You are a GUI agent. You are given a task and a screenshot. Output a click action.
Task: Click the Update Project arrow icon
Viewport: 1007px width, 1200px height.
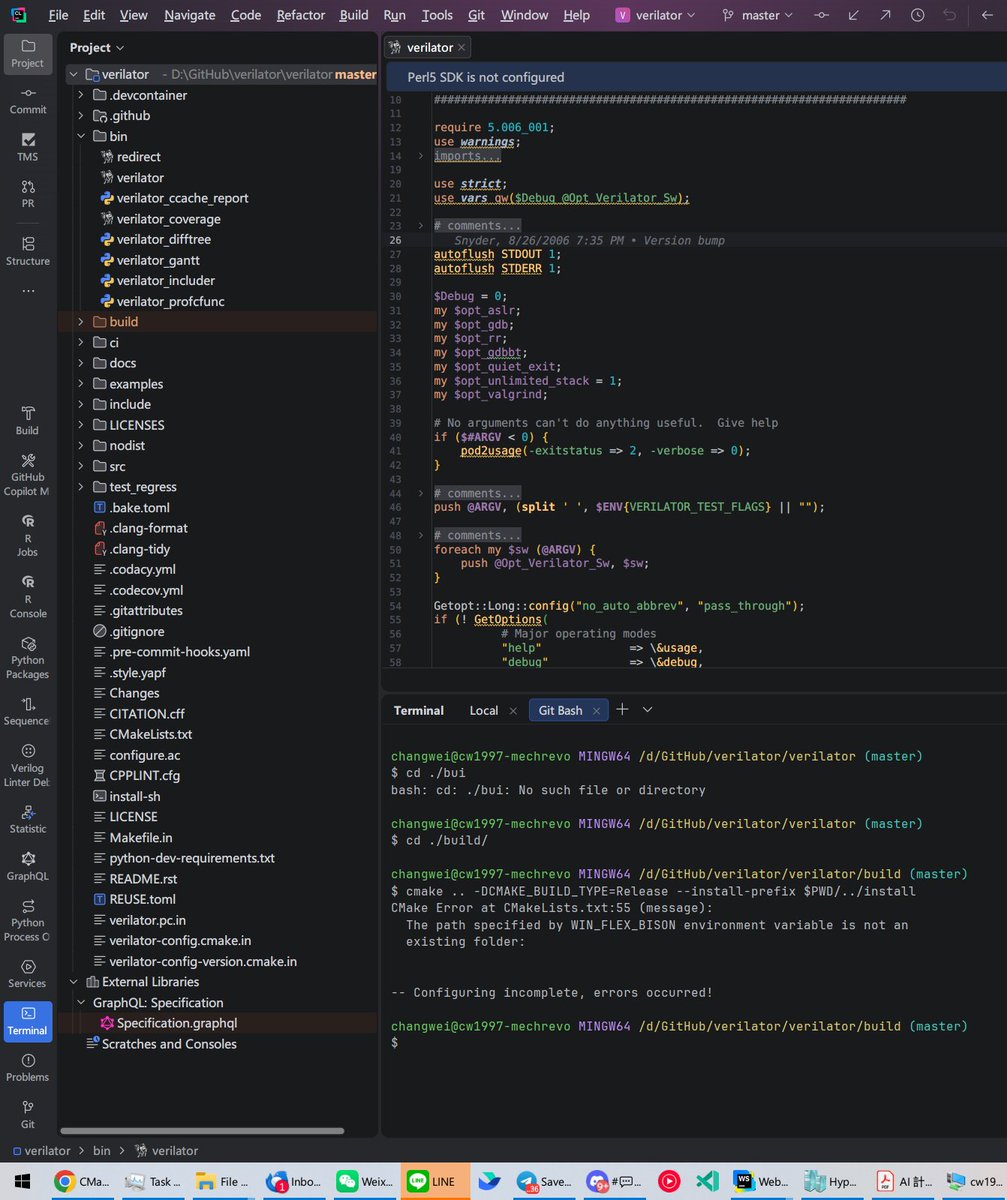point(853,15)
